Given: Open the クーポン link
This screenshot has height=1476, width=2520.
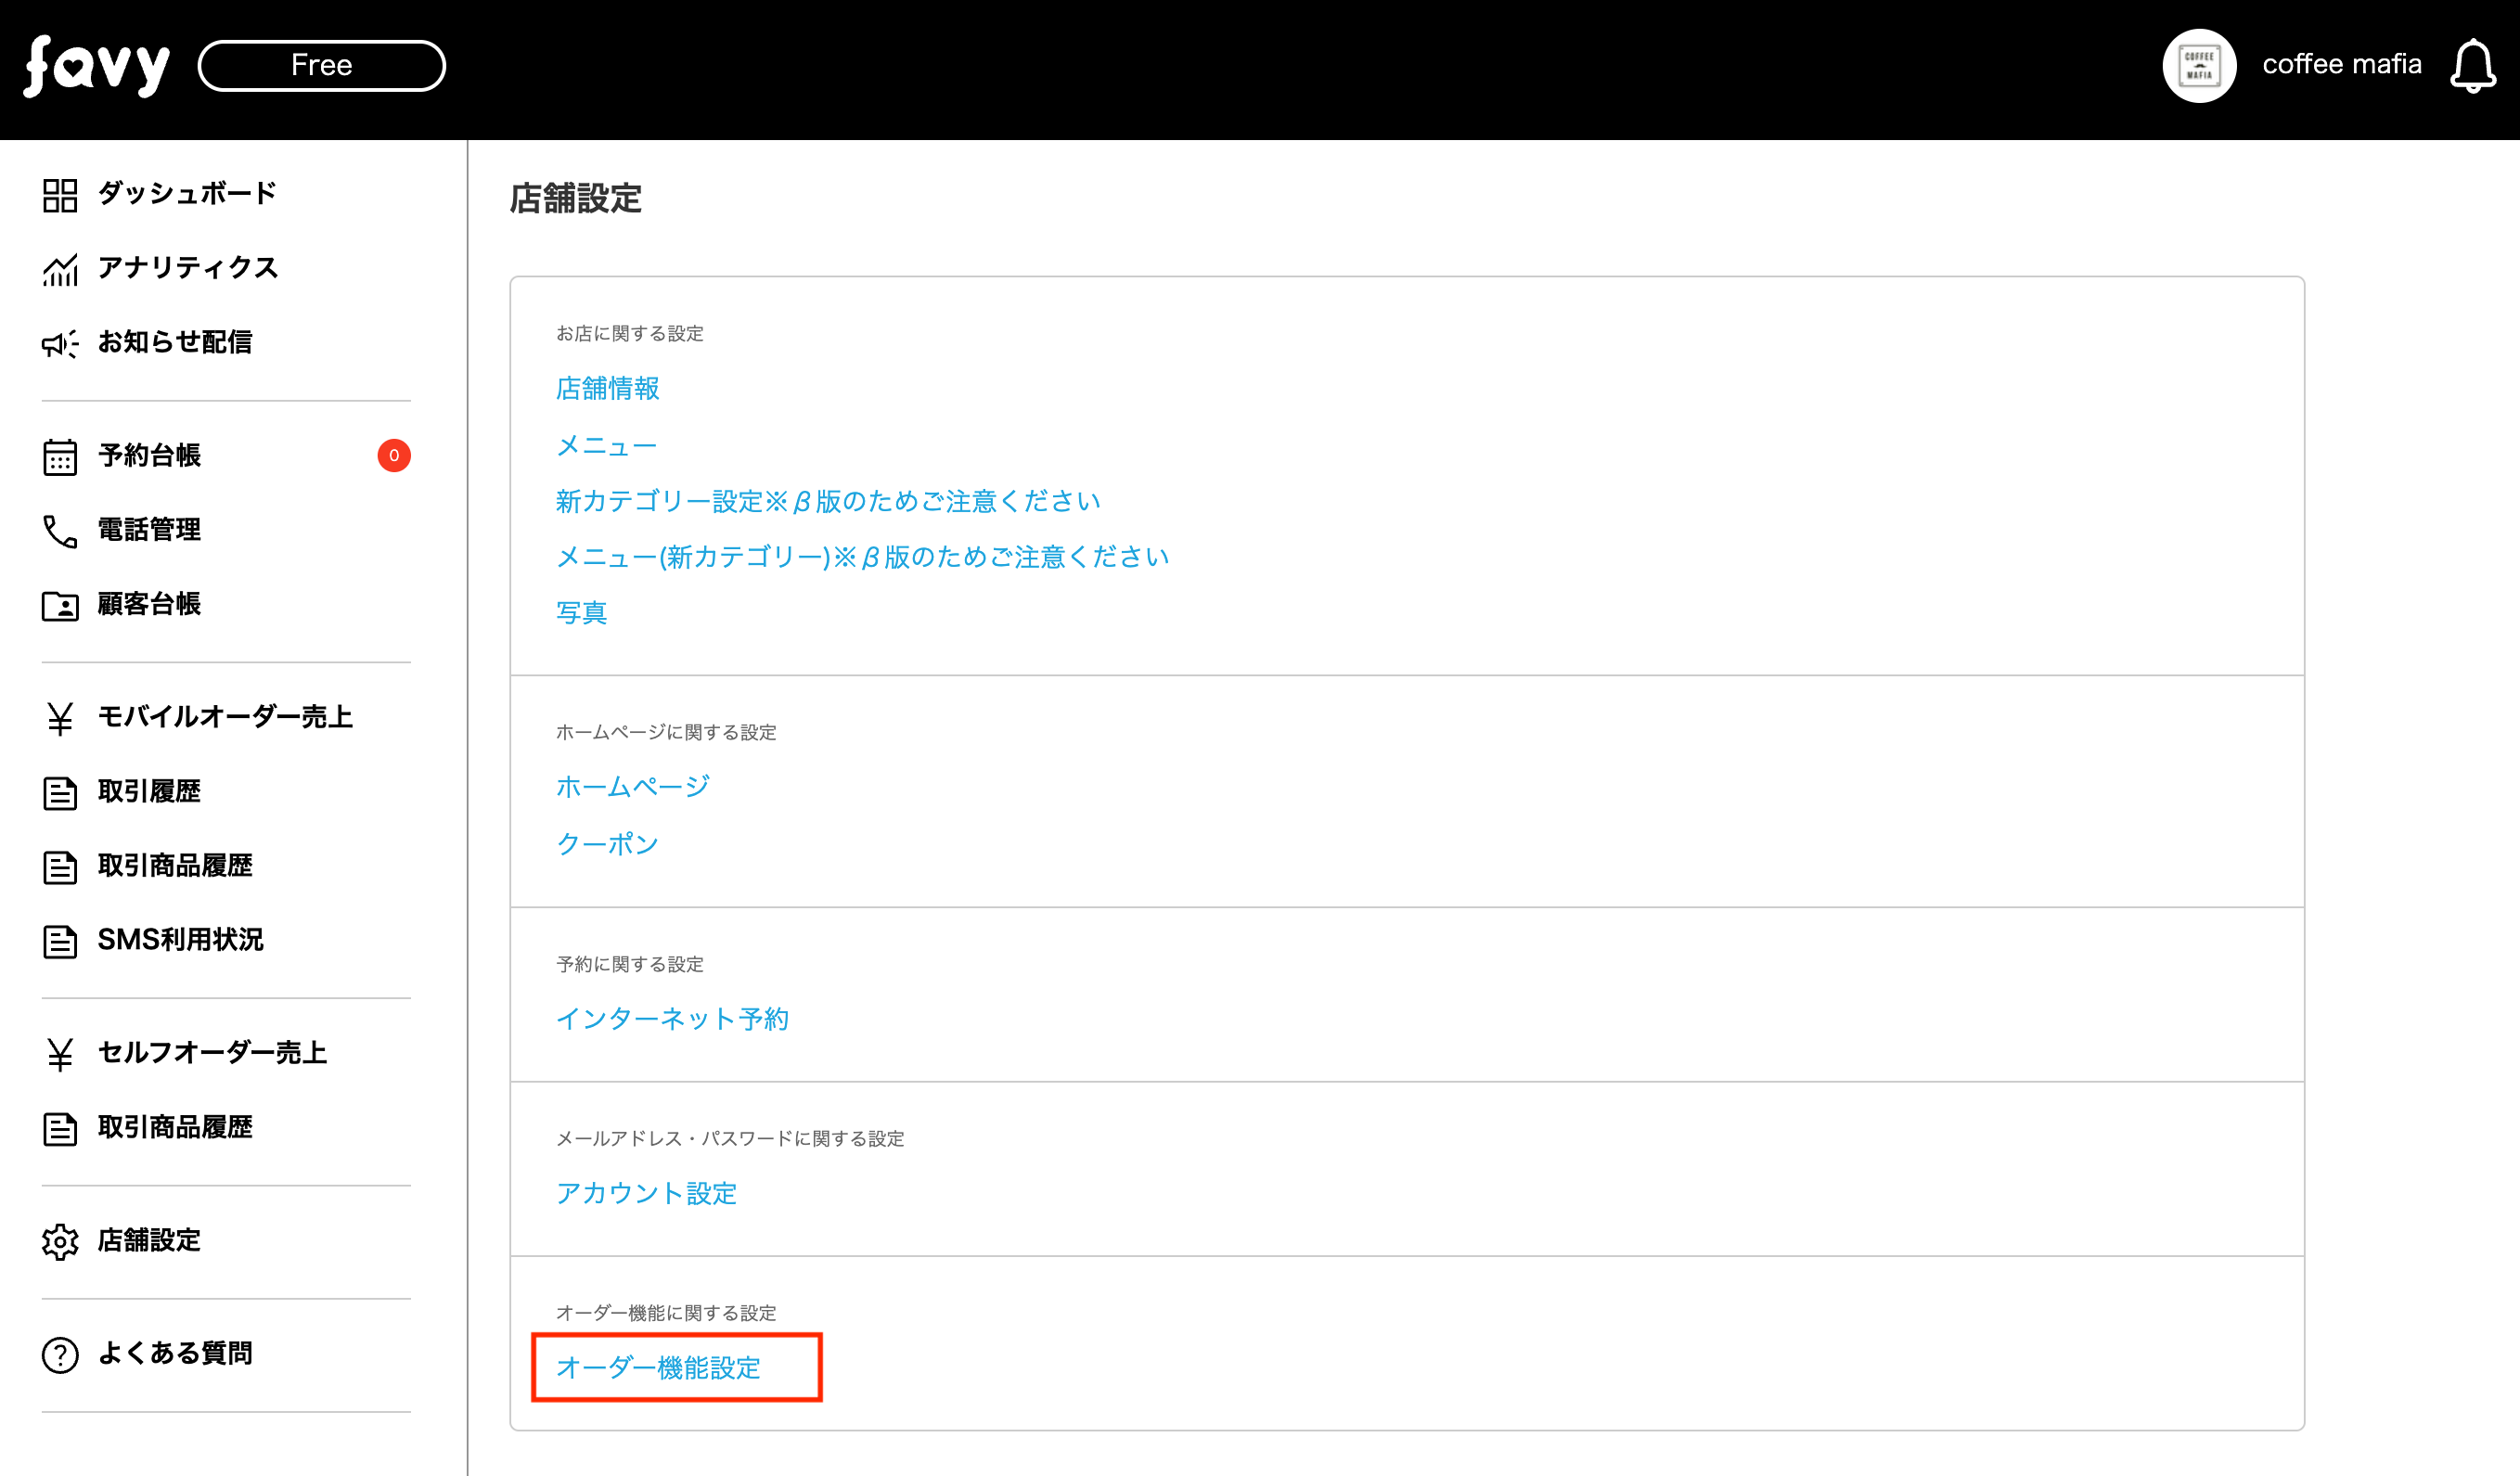Looking at the screenshot, I should [x=607, y=844].
